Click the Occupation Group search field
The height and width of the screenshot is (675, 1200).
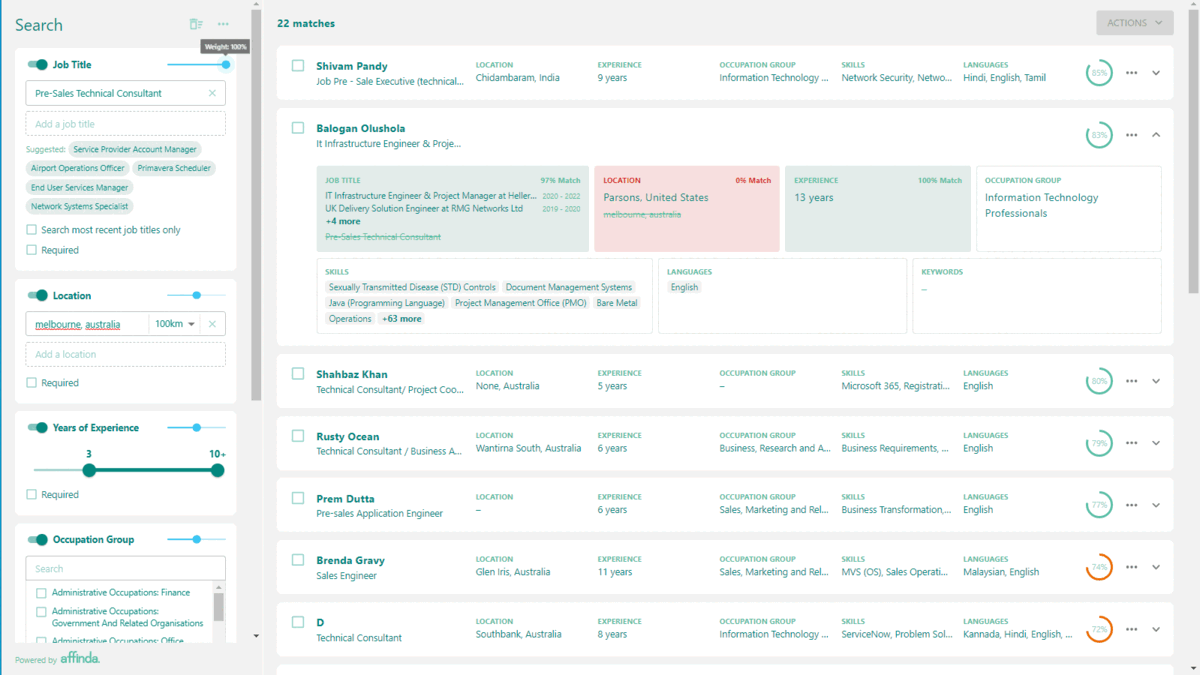(125, 568)
